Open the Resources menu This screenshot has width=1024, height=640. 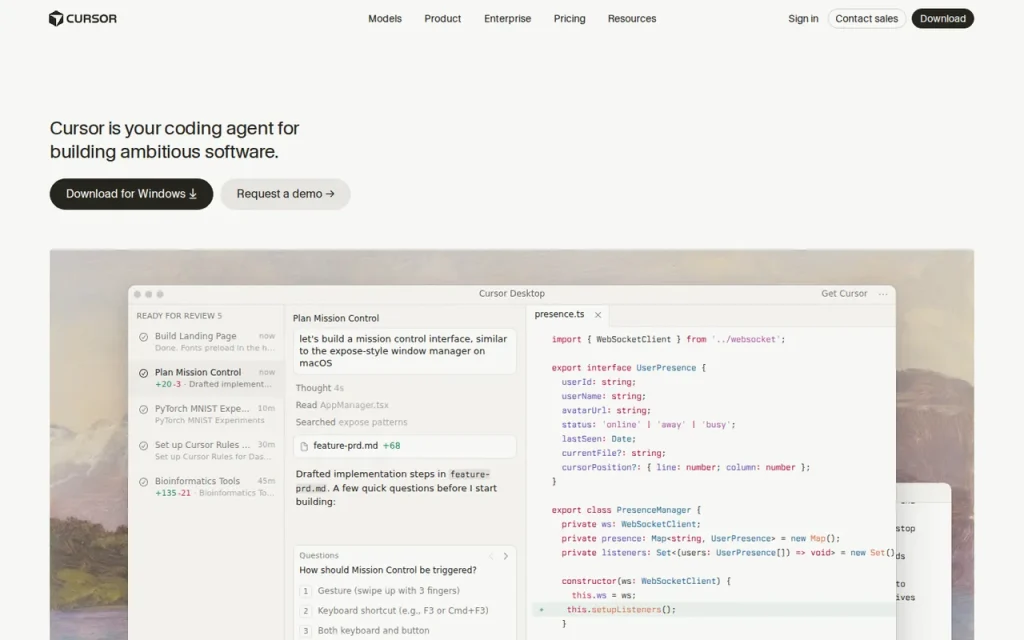pos(632,19)
